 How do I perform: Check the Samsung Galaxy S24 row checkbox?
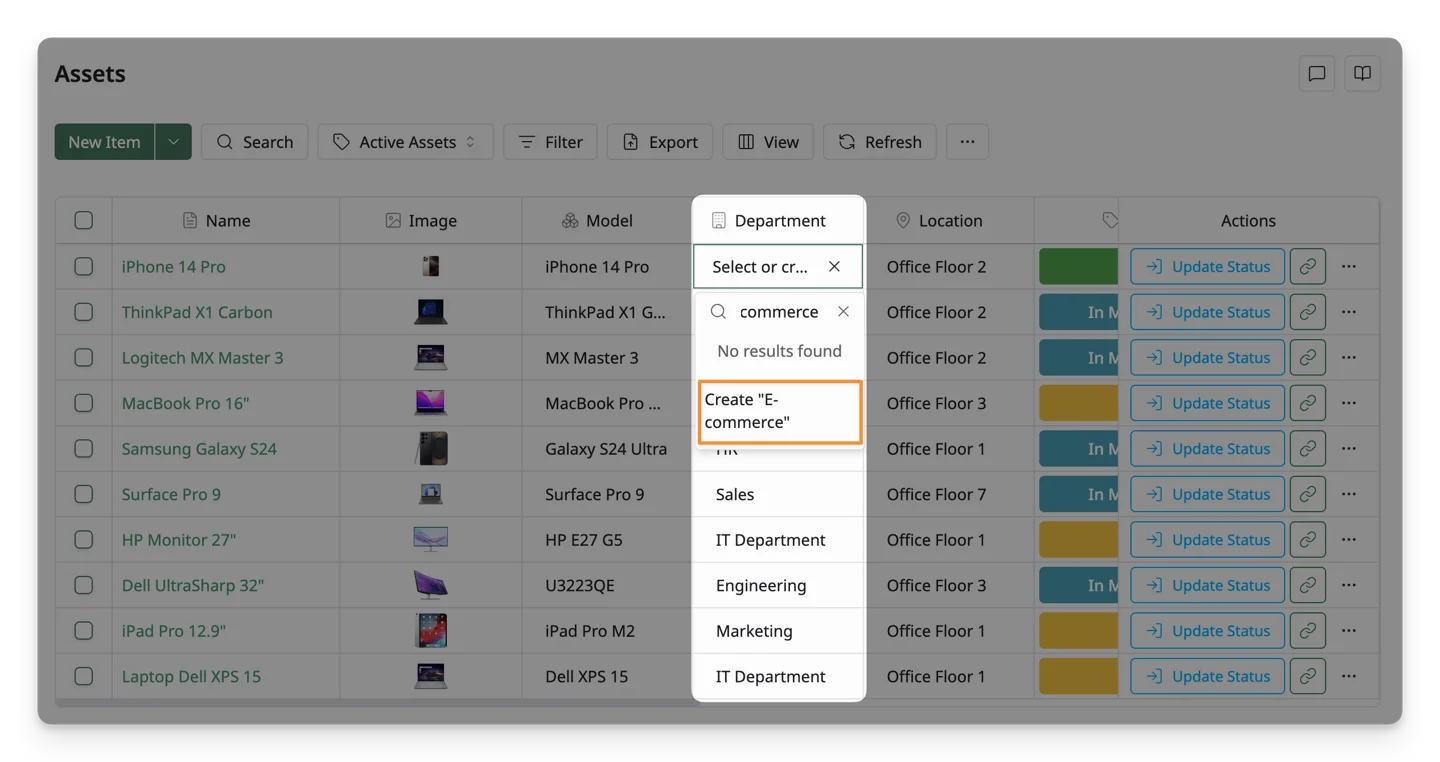84,448
